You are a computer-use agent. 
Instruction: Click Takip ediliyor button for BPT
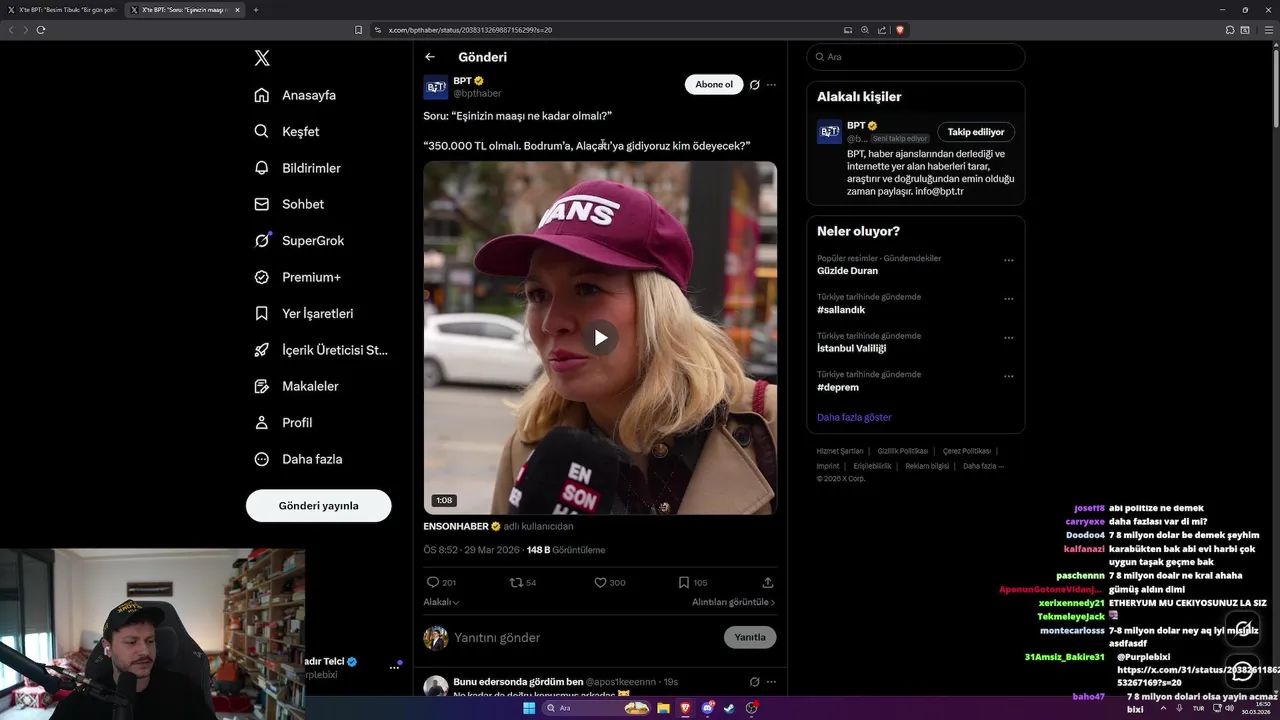pyautogui.click(x=976, y=132)
